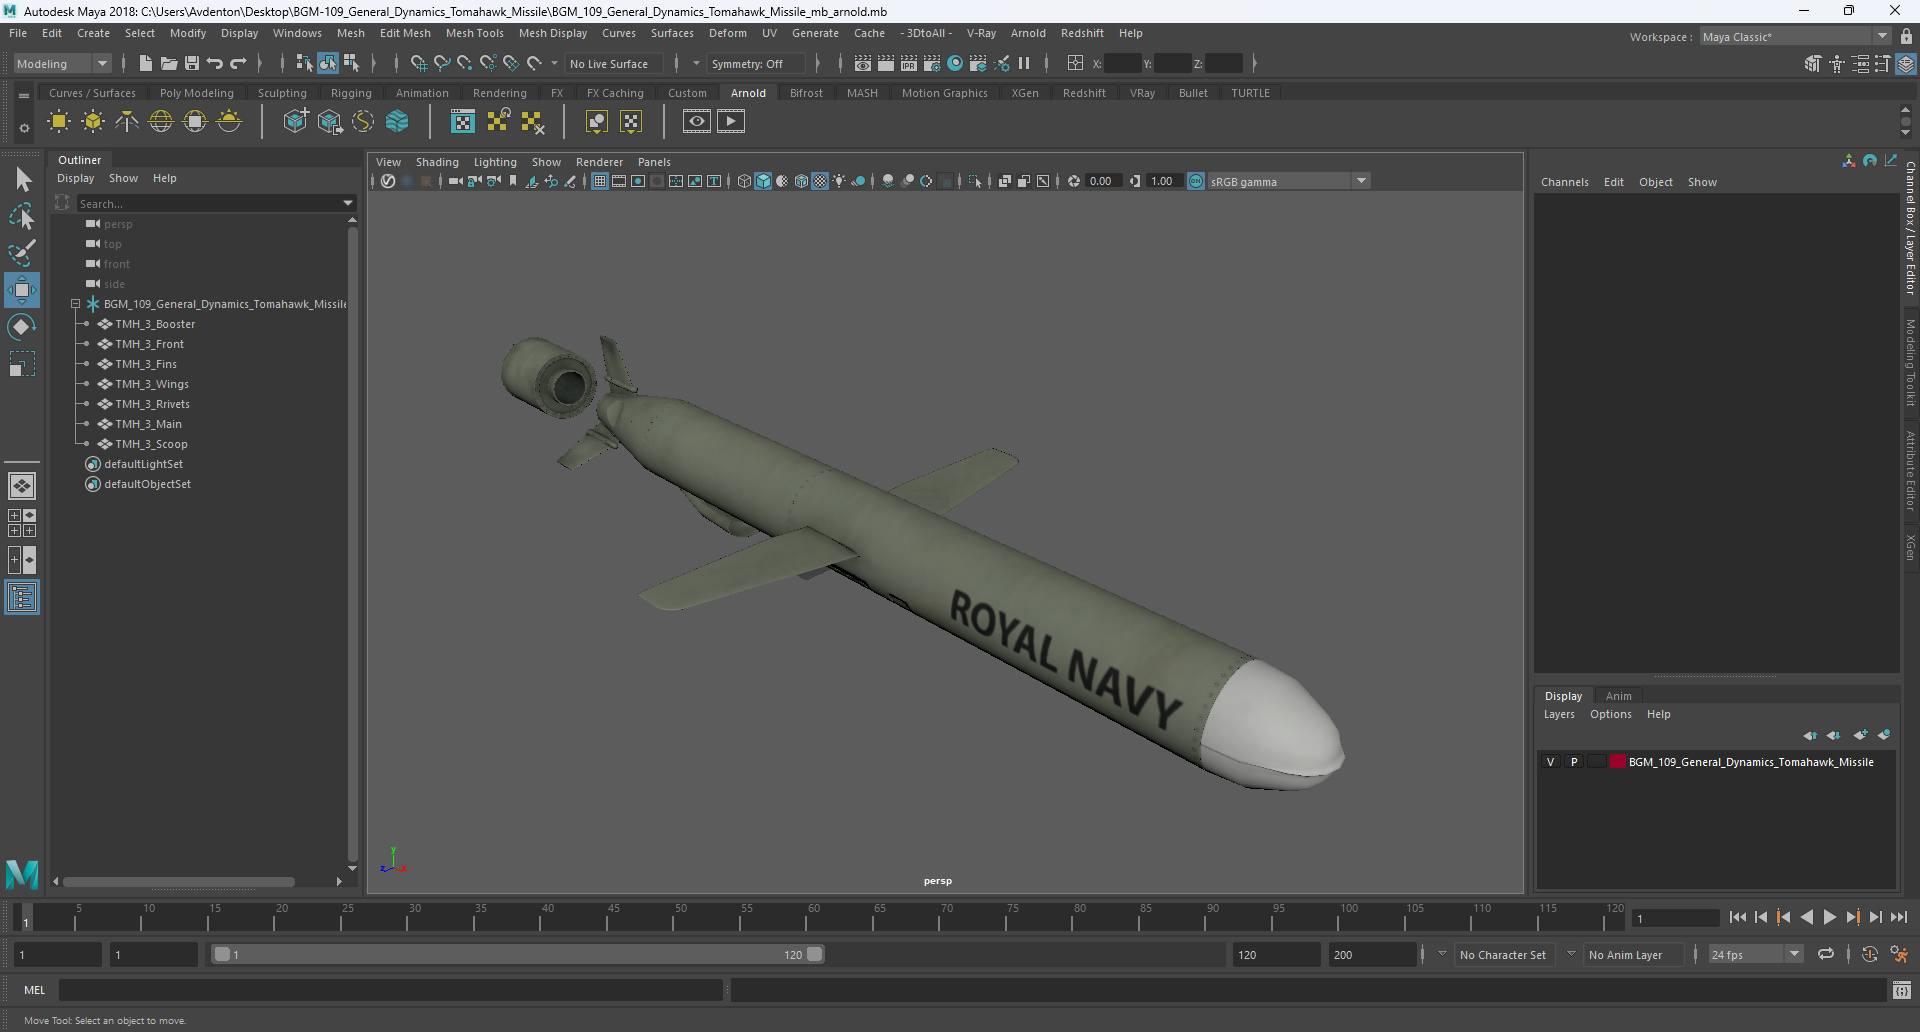Open Layers menu in layer editor
Screen dimensions: 1920x1032
pyautogui.click(x=1558, y=714)
